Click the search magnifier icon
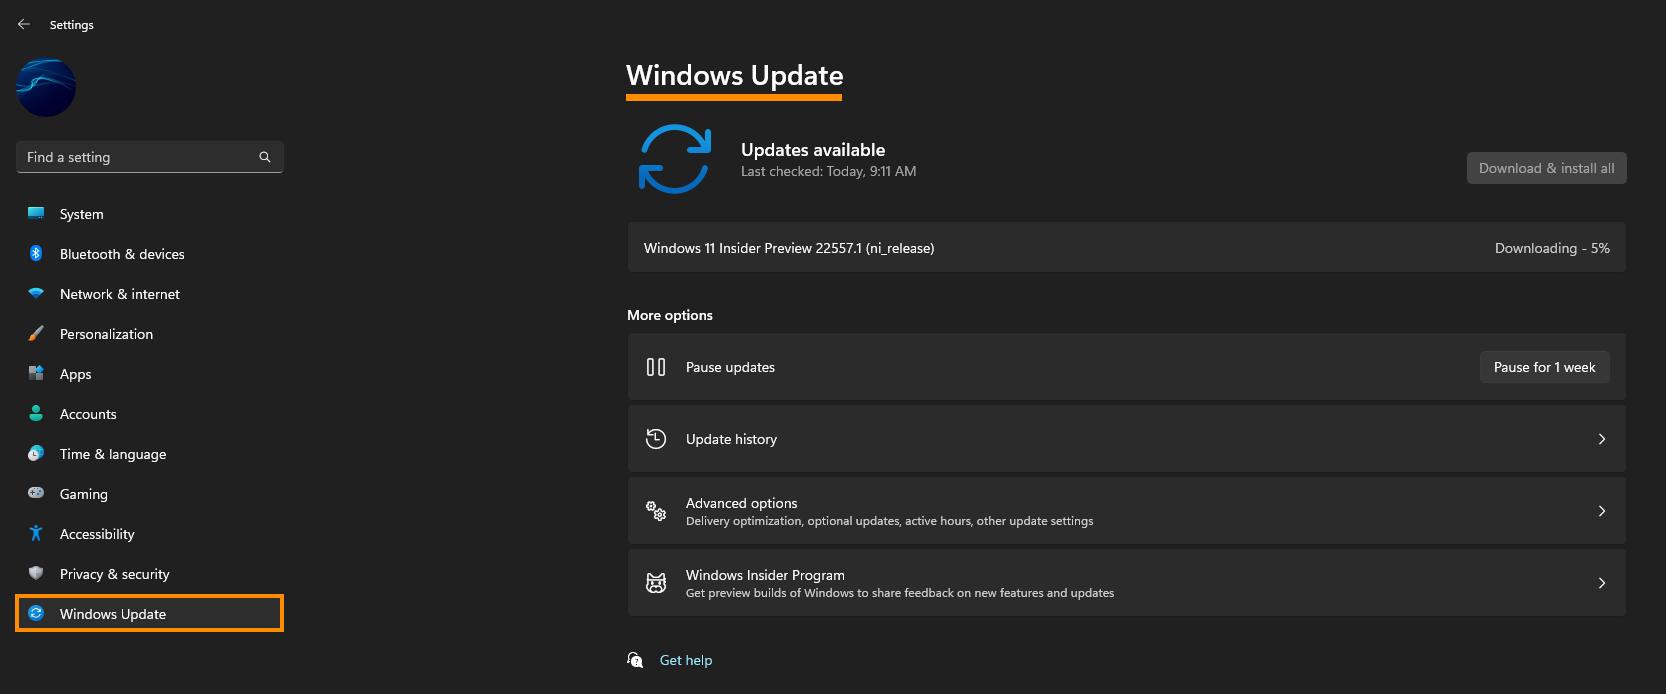 [265, 157]
